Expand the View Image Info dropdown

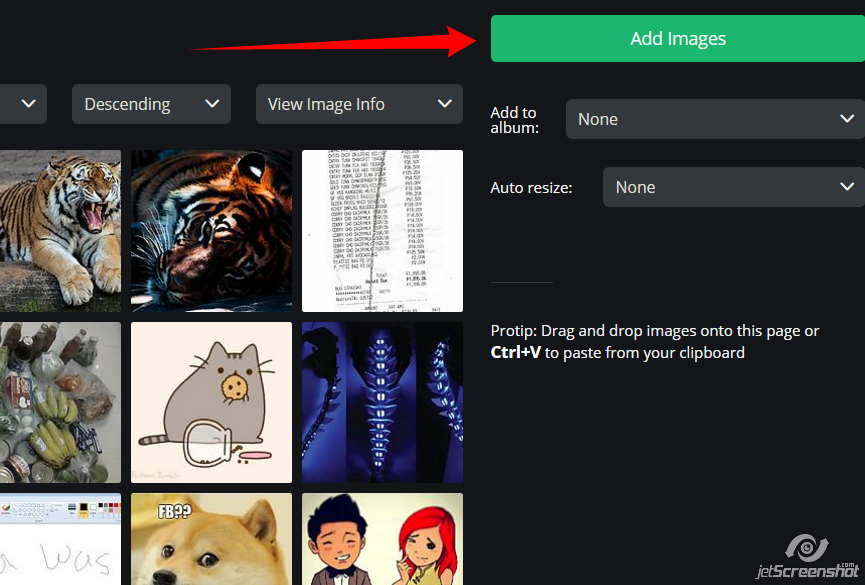pos(359,104)
